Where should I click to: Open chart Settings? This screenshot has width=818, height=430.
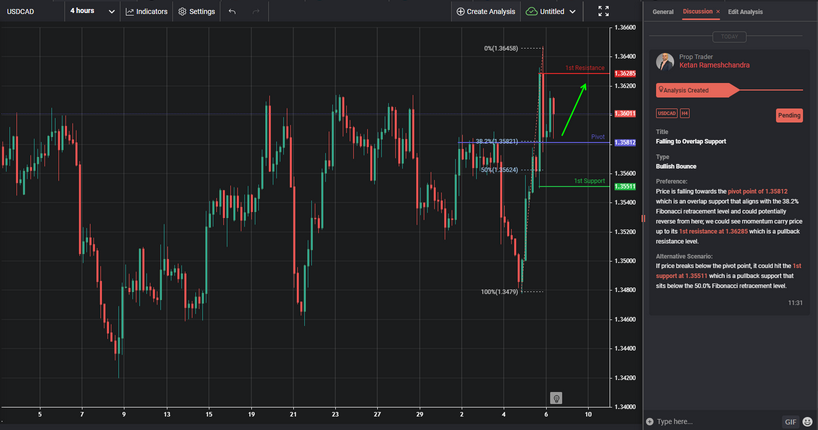tap(197, 11)
